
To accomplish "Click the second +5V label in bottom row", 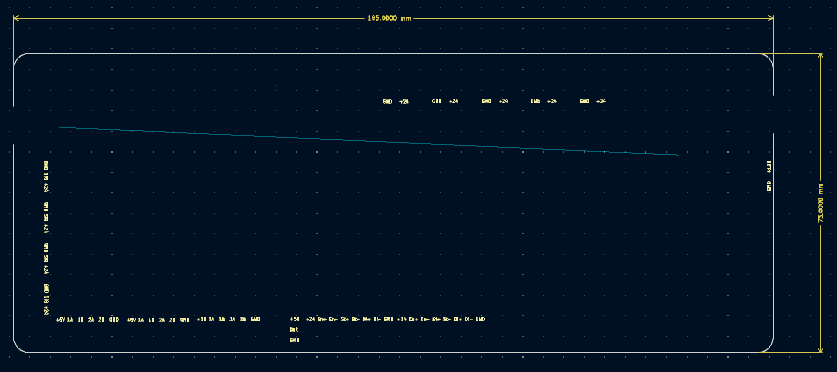I will click(131, 320).
